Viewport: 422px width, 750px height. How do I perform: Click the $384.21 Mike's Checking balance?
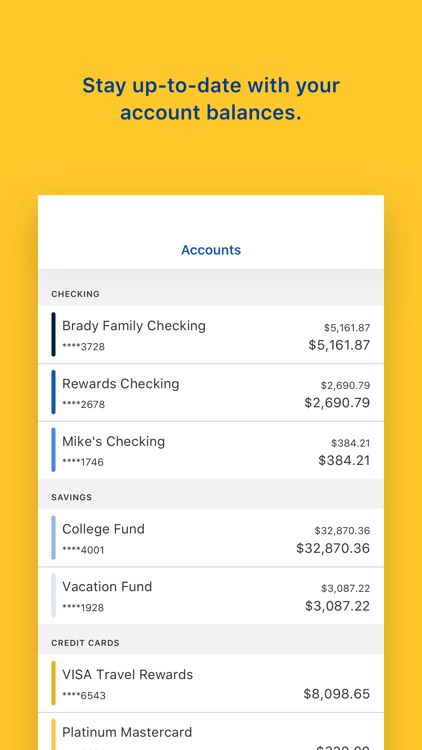[344, 460]
